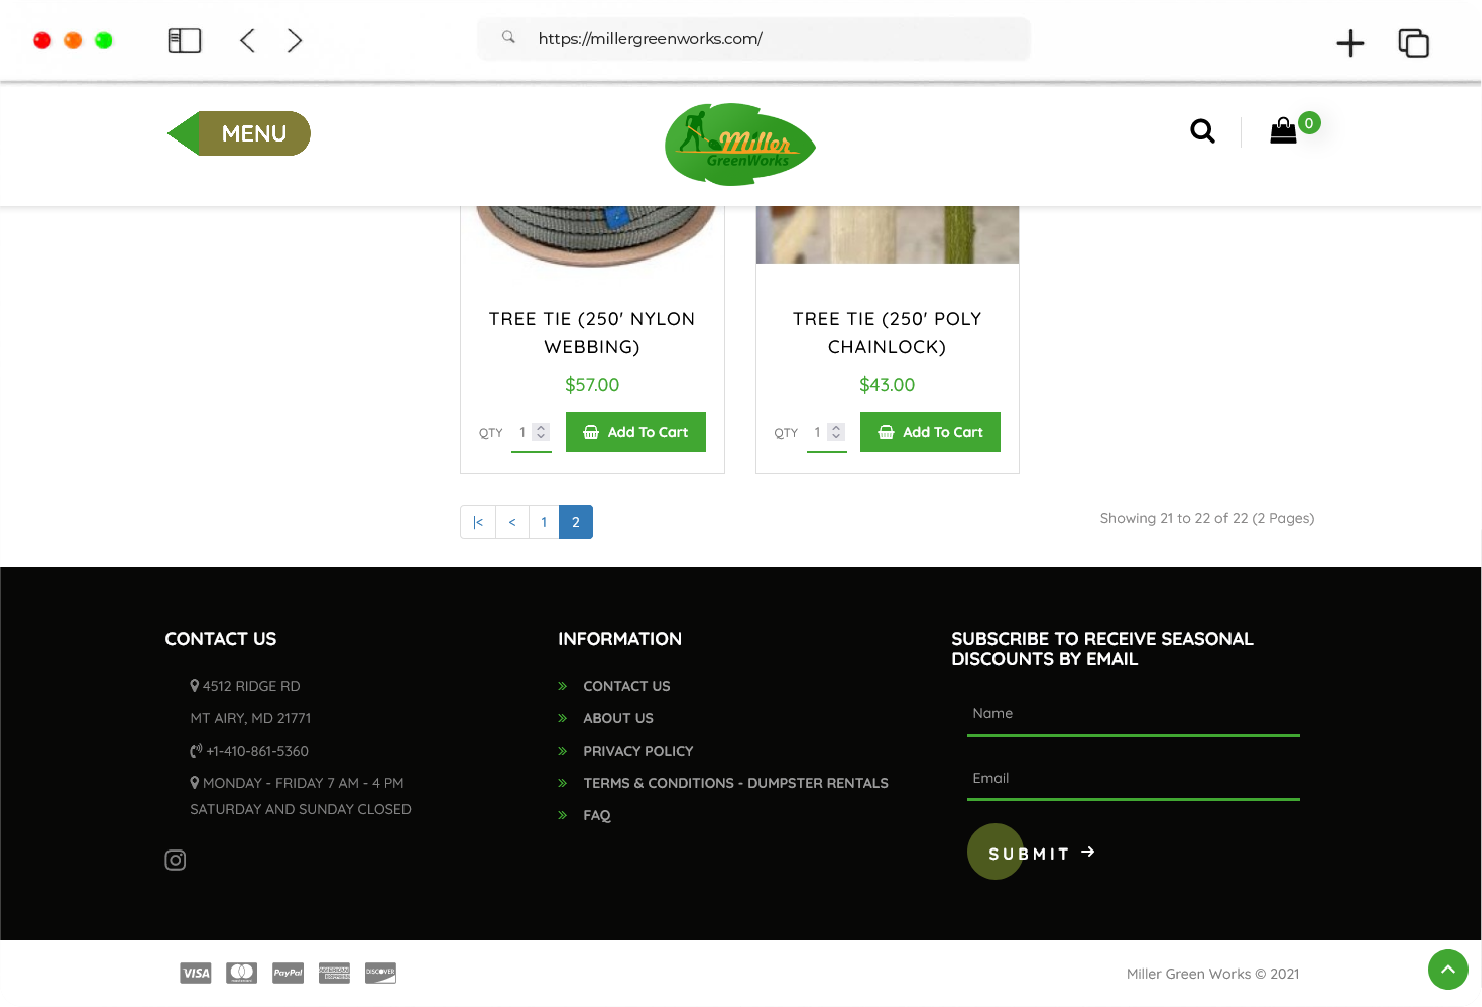Click the Miller GreenWorks logo
Image resolution: width=1482 pixels, height=1007 pixels.
coord(740,145)
